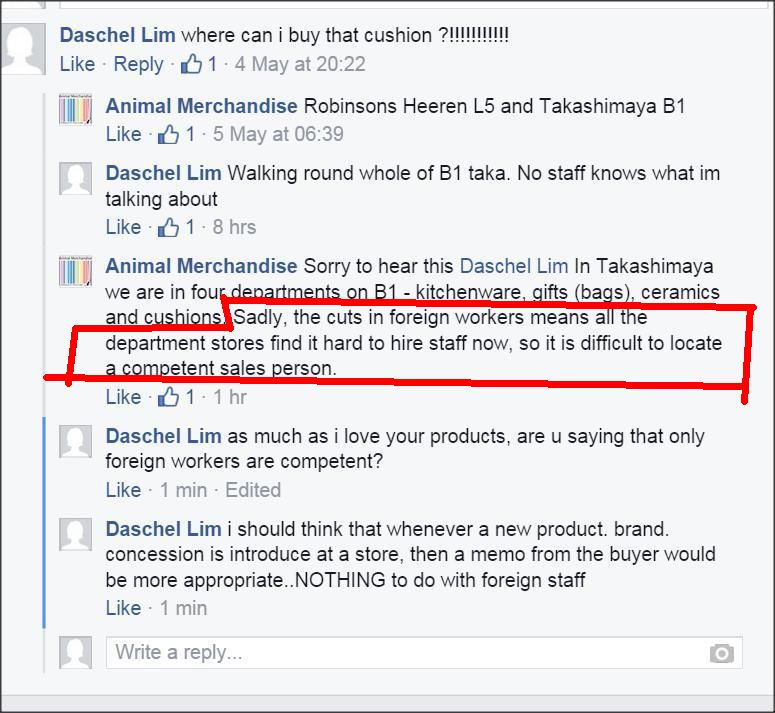
Task: Click thumbs-up icon on the Robinsons Heeren reply
Action: tap(169, 134)
